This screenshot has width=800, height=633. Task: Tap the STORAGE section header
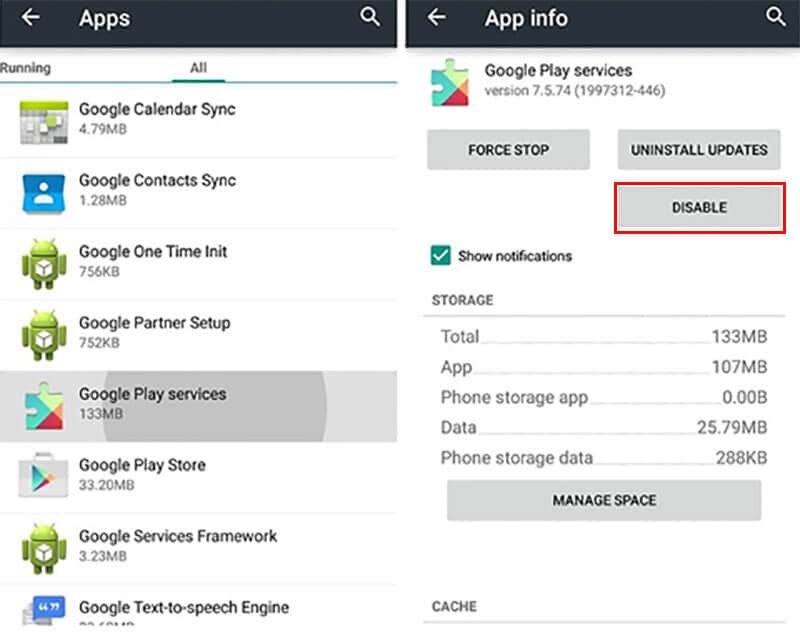[x=462, y=300]
